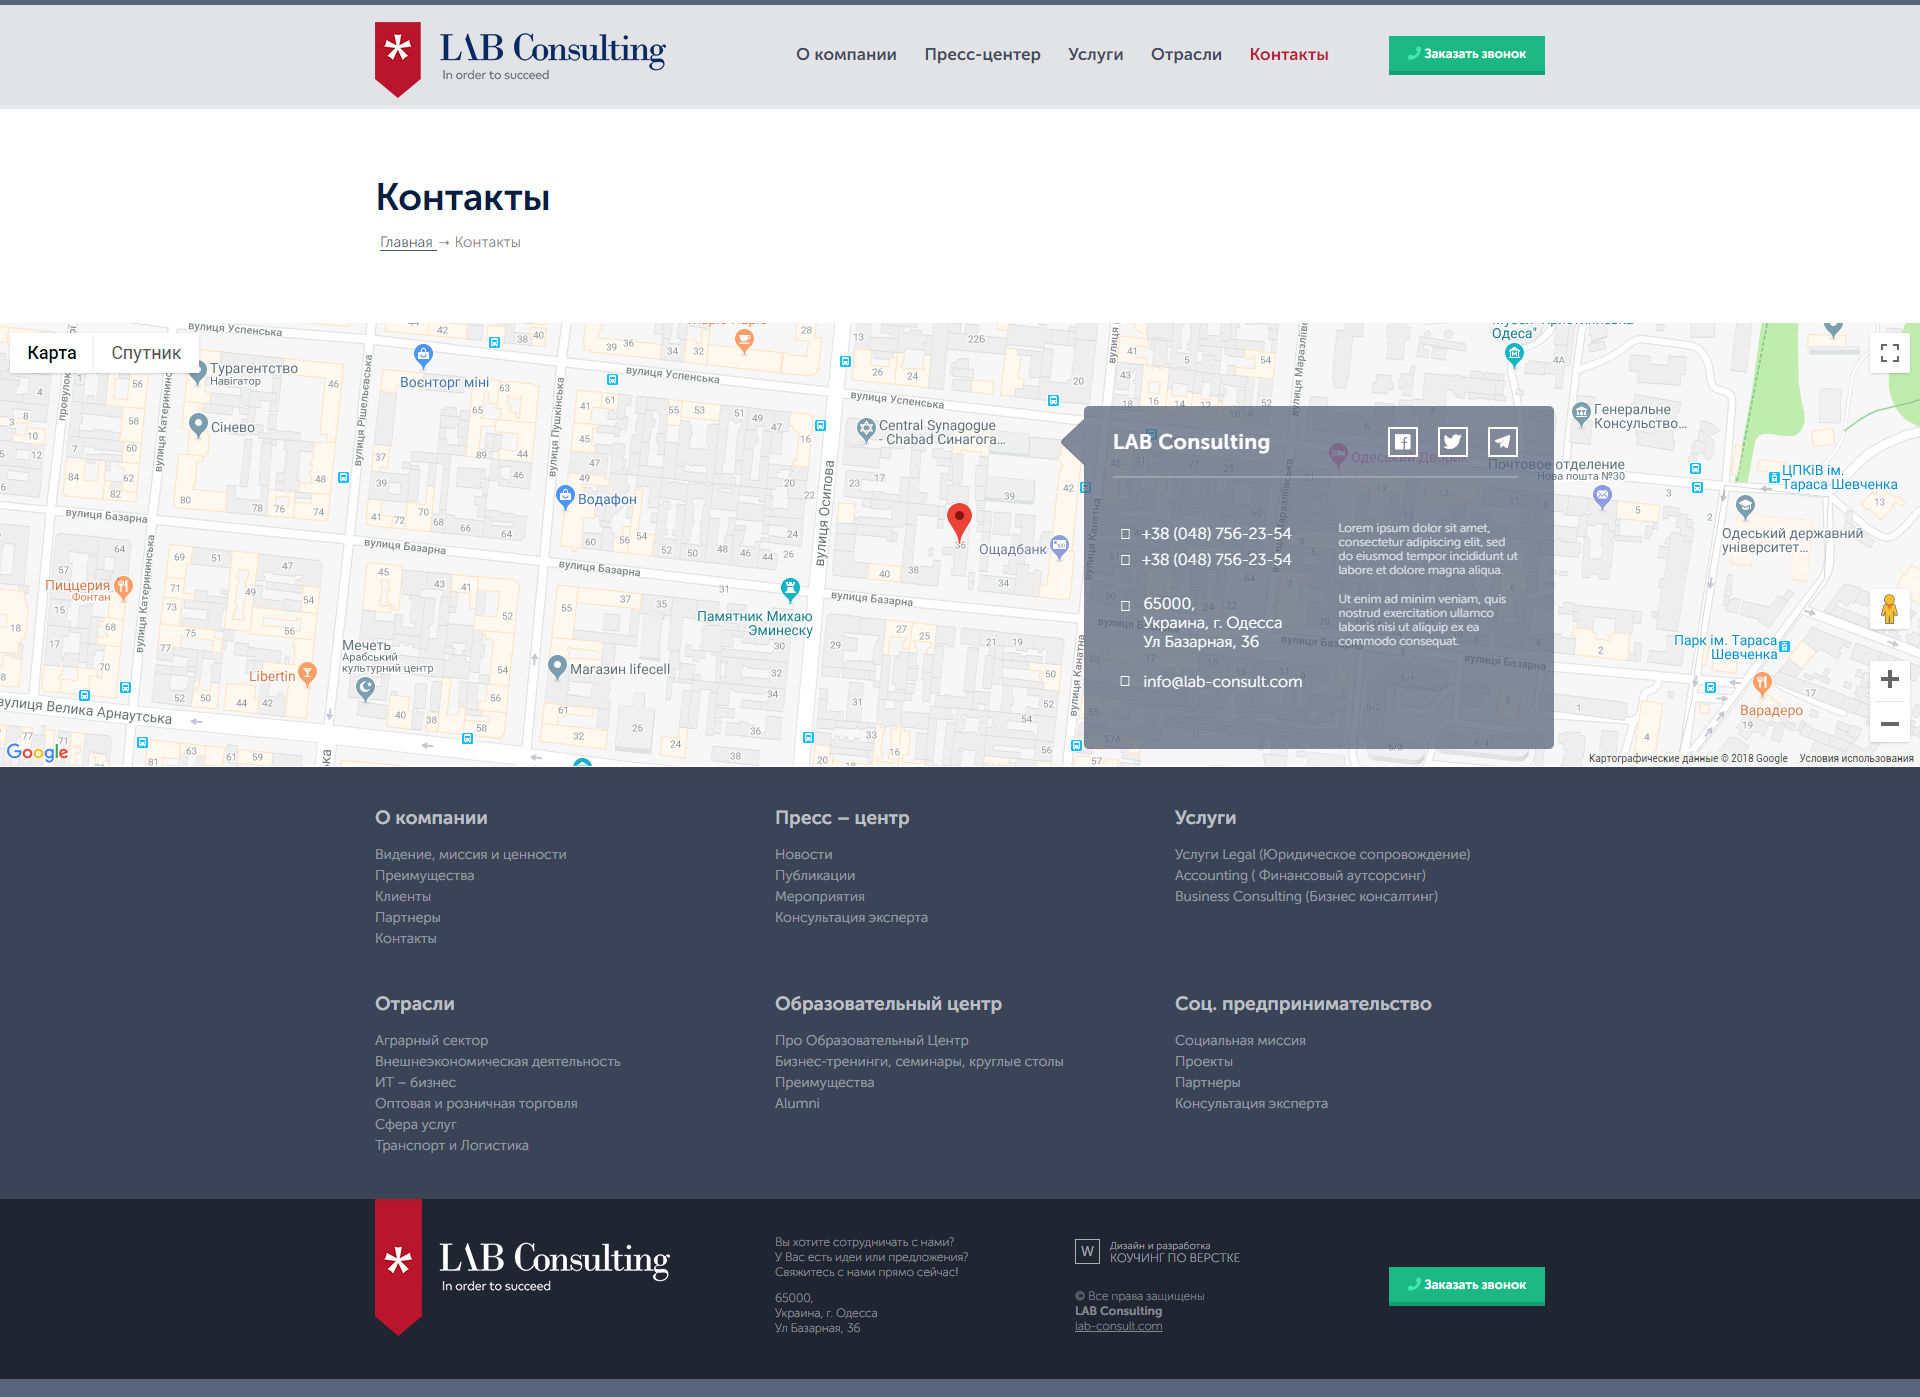The height and width of the screenshot is (1397, 1920).
Task: Click the info@lab-consult.com email address
Action: [x=1222, y=682]
